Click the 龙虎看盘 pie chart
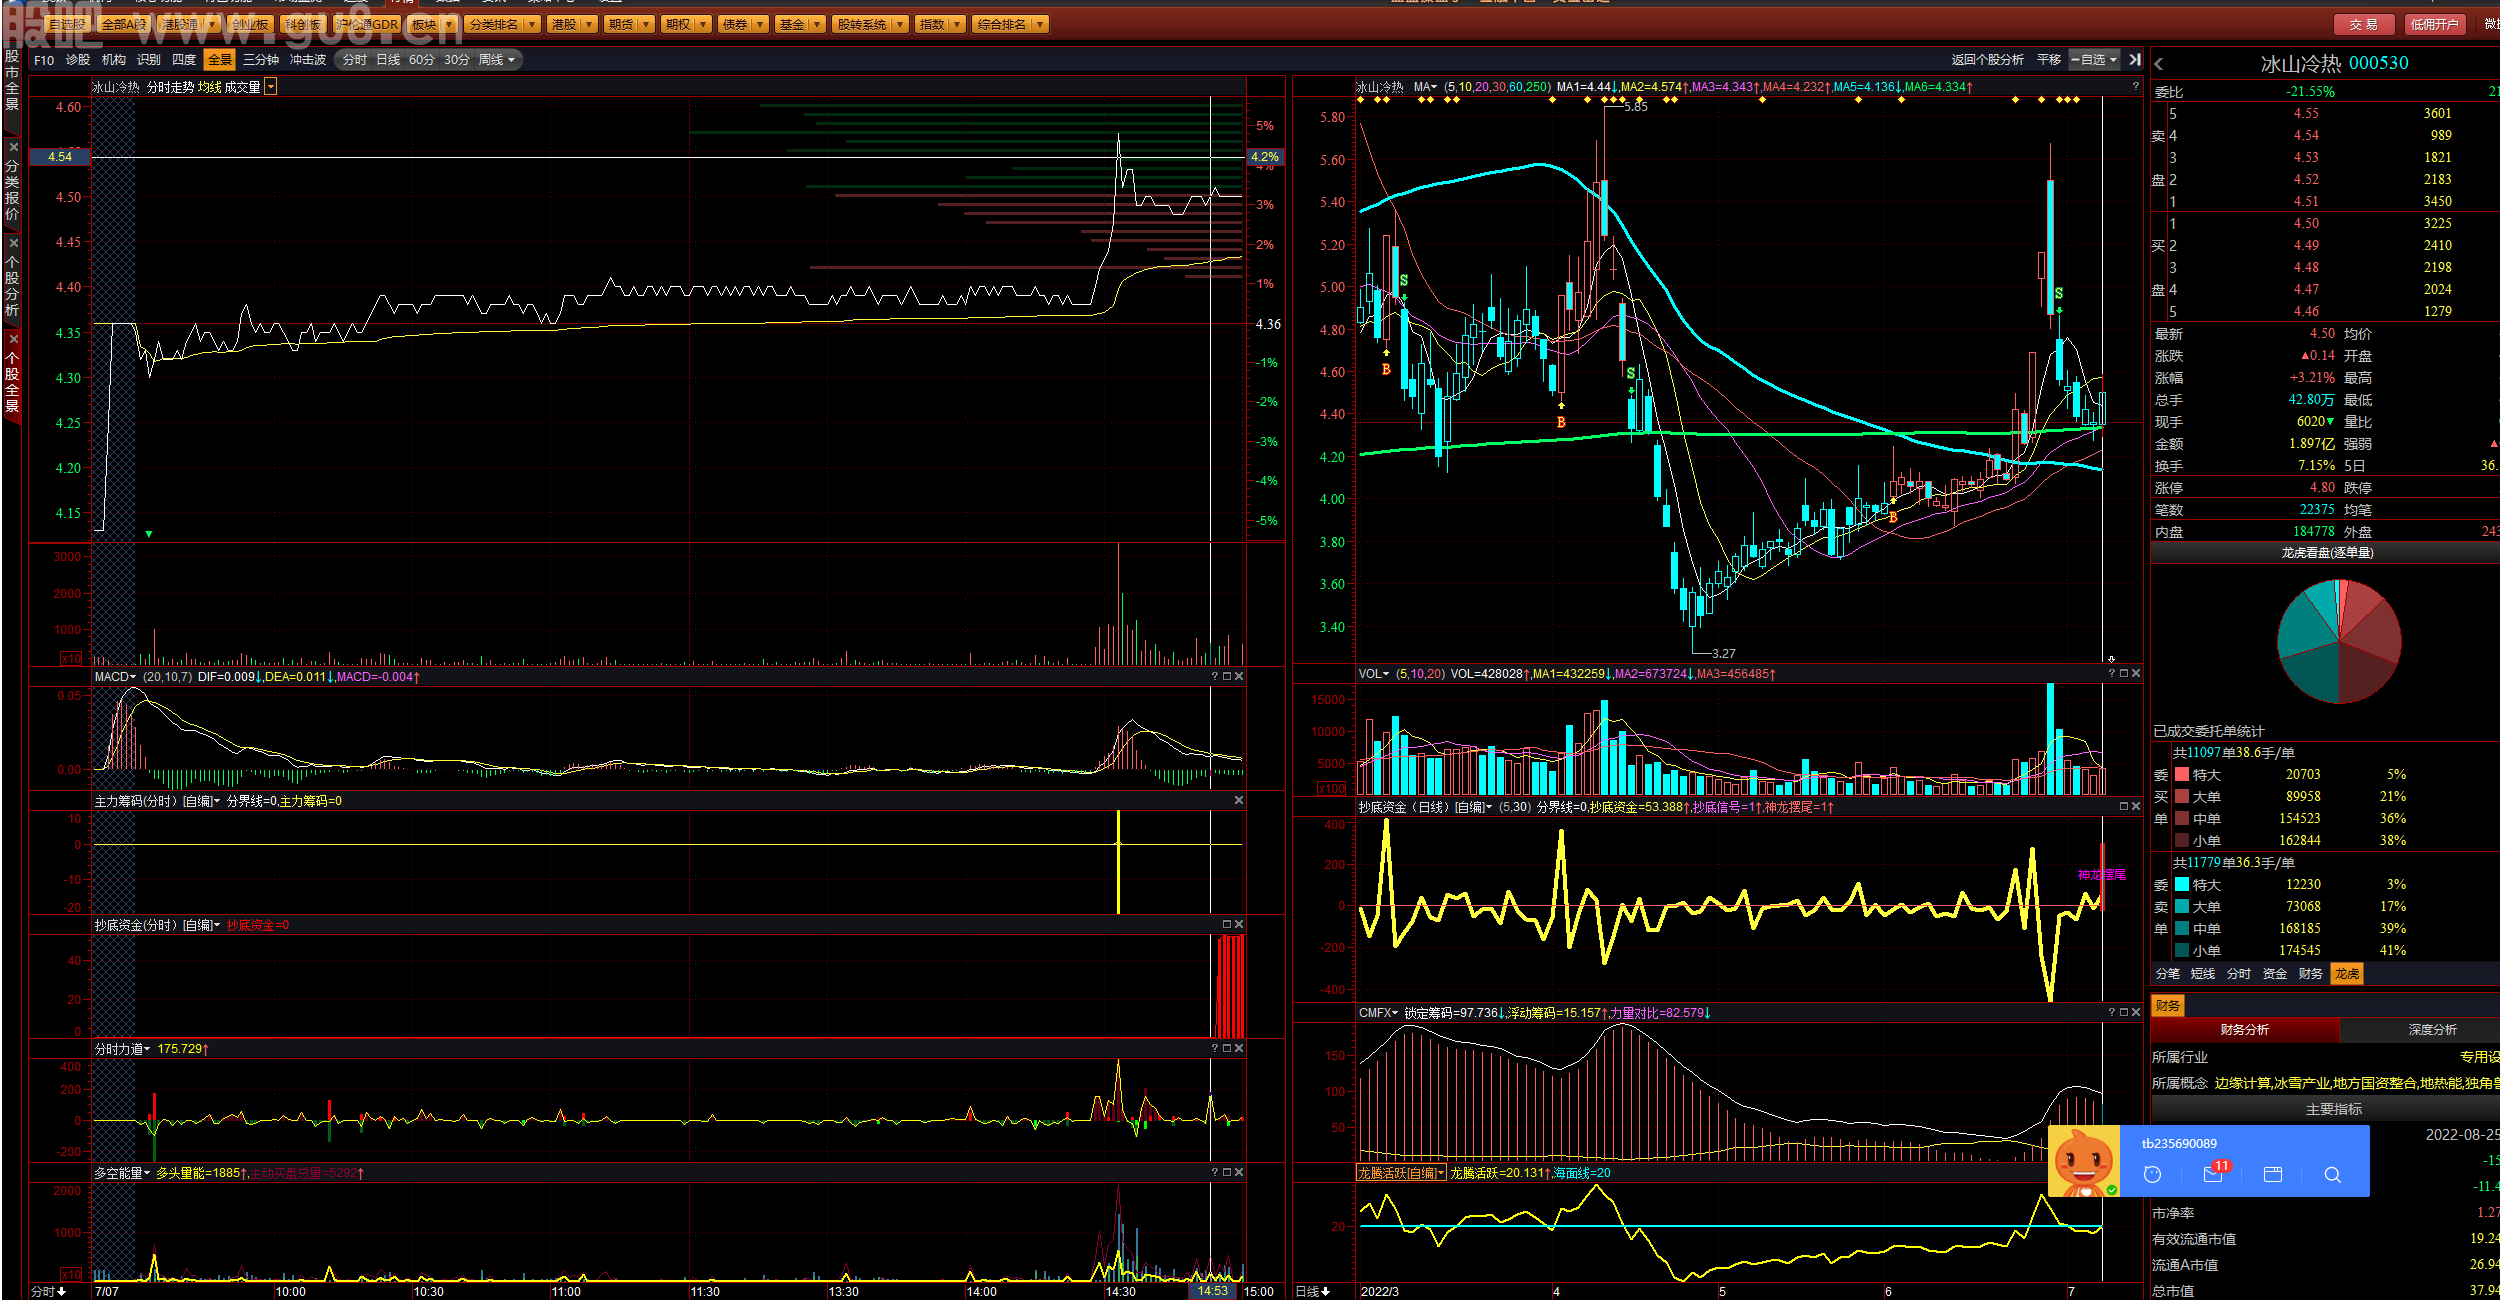Screen dimensions: 2500x1300 tap(2339, 641)
